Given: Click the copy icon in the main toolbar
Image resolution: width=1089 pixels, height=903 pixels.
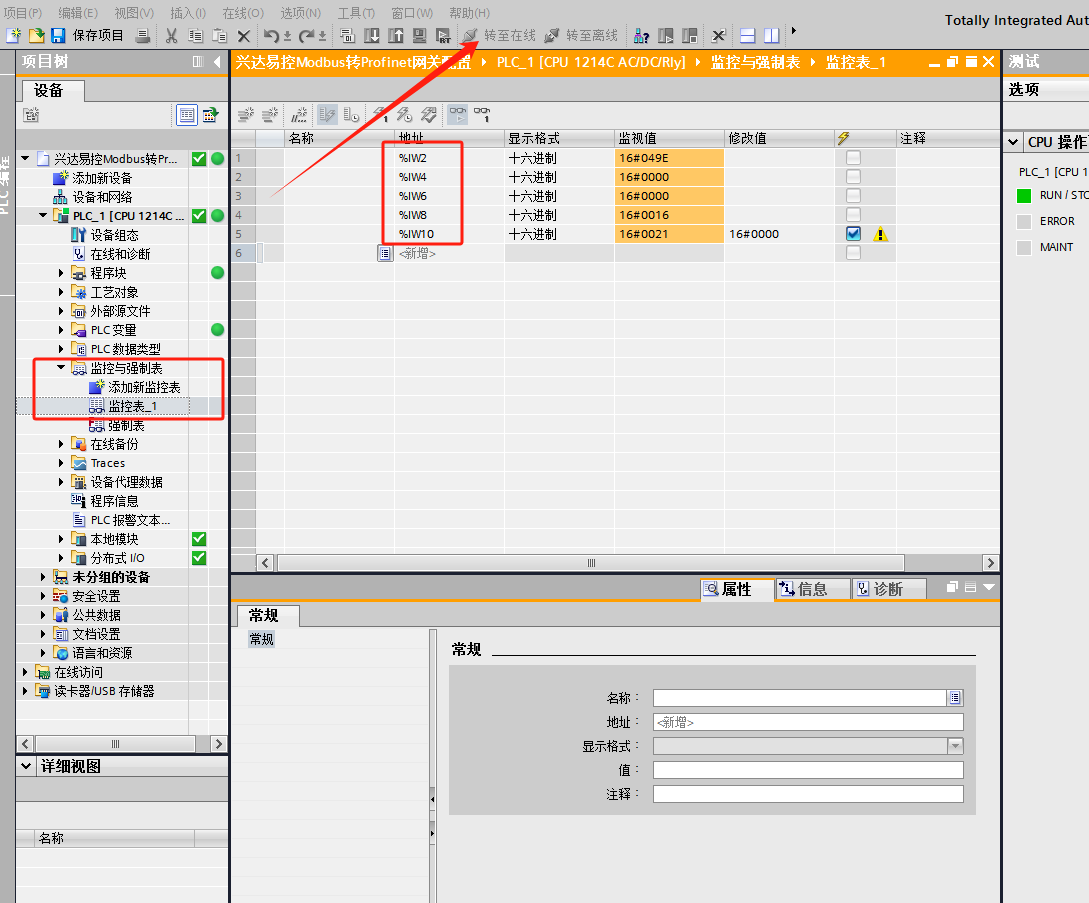Looking at the screenshot, I should coord(195,35).
